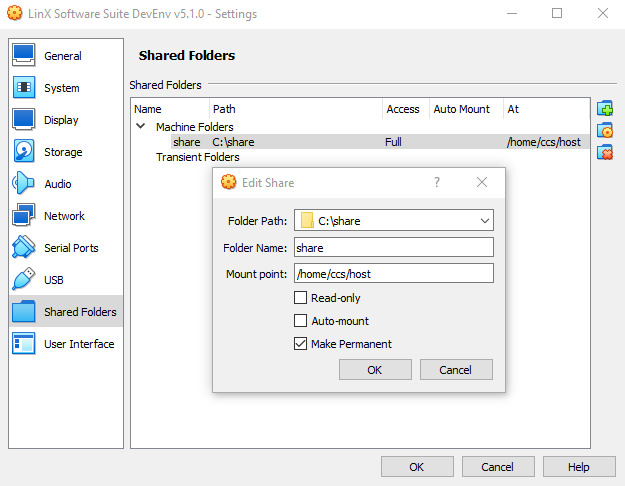Screen dimensions: 625x486
Task: Open the General settings page
Action: pyautogui.click(x=66, y=55)
